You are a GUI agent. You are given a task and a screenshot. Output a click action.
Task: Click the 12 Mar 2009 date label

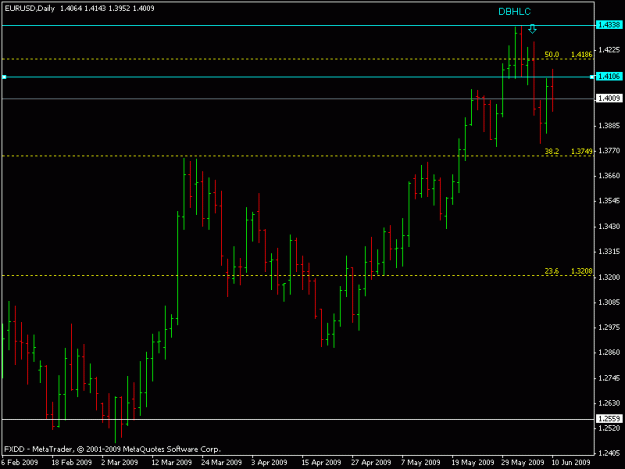coord(172,462)
